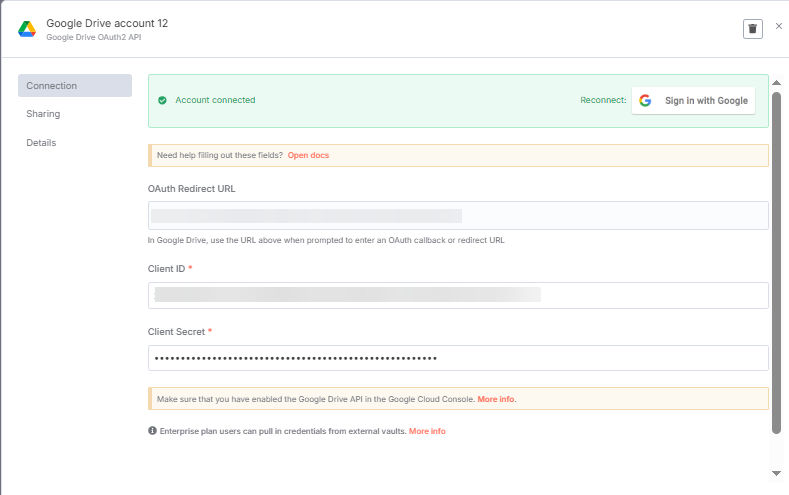Screen dimensions: 789x495
Task: Reconnect using Sign in with Google
Action: point(693,101)
